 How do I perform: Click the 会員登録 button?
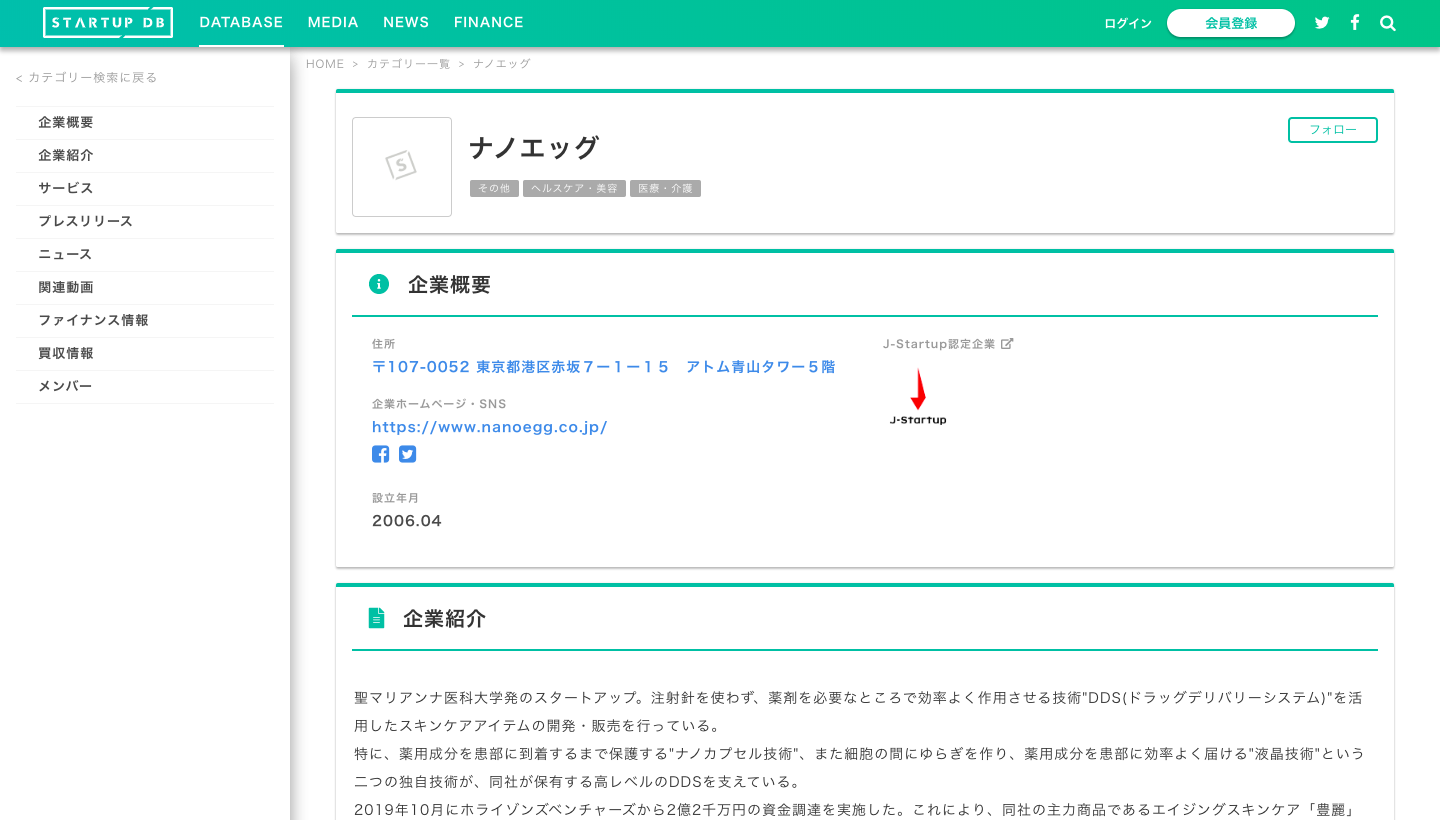click(1231, 23)
